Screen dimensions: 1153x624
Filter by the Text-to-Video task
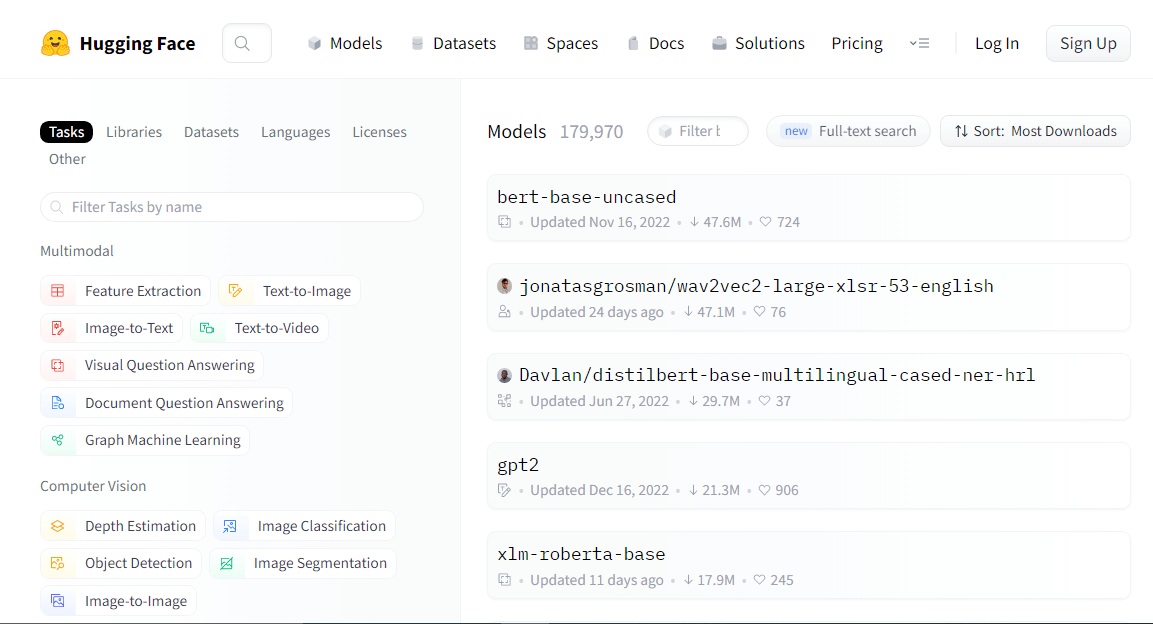pos(260,328)
